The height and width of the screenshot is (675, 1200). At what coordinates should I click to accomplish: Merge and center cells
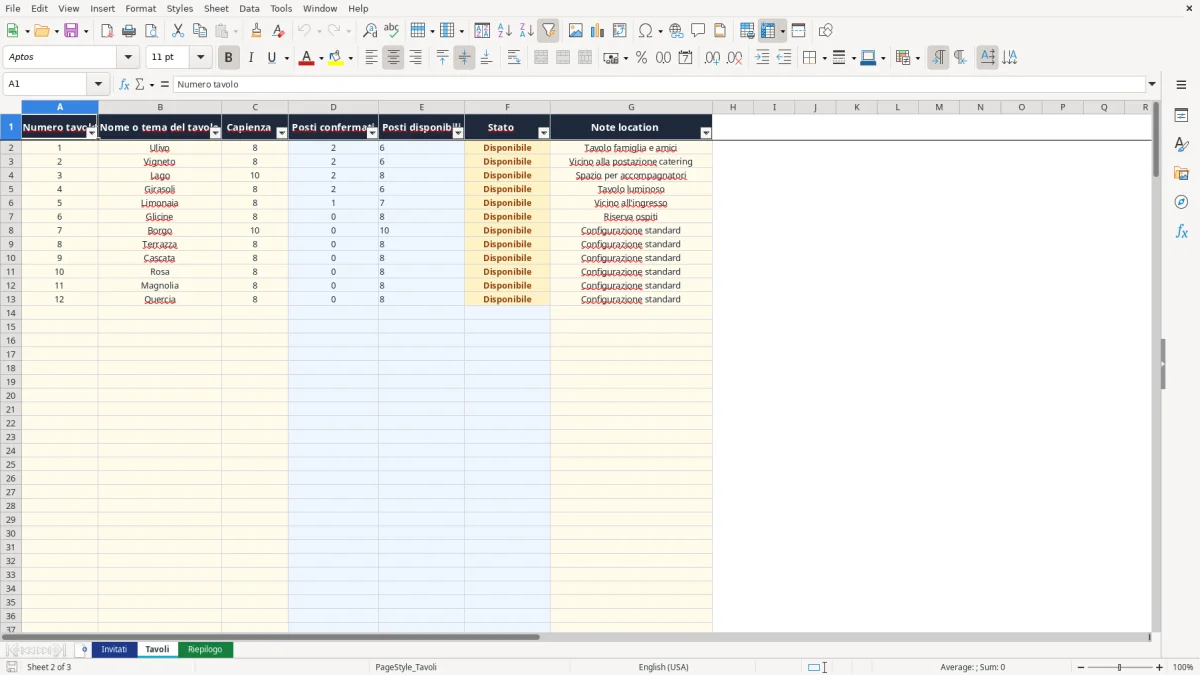click(x=541, y=58)
